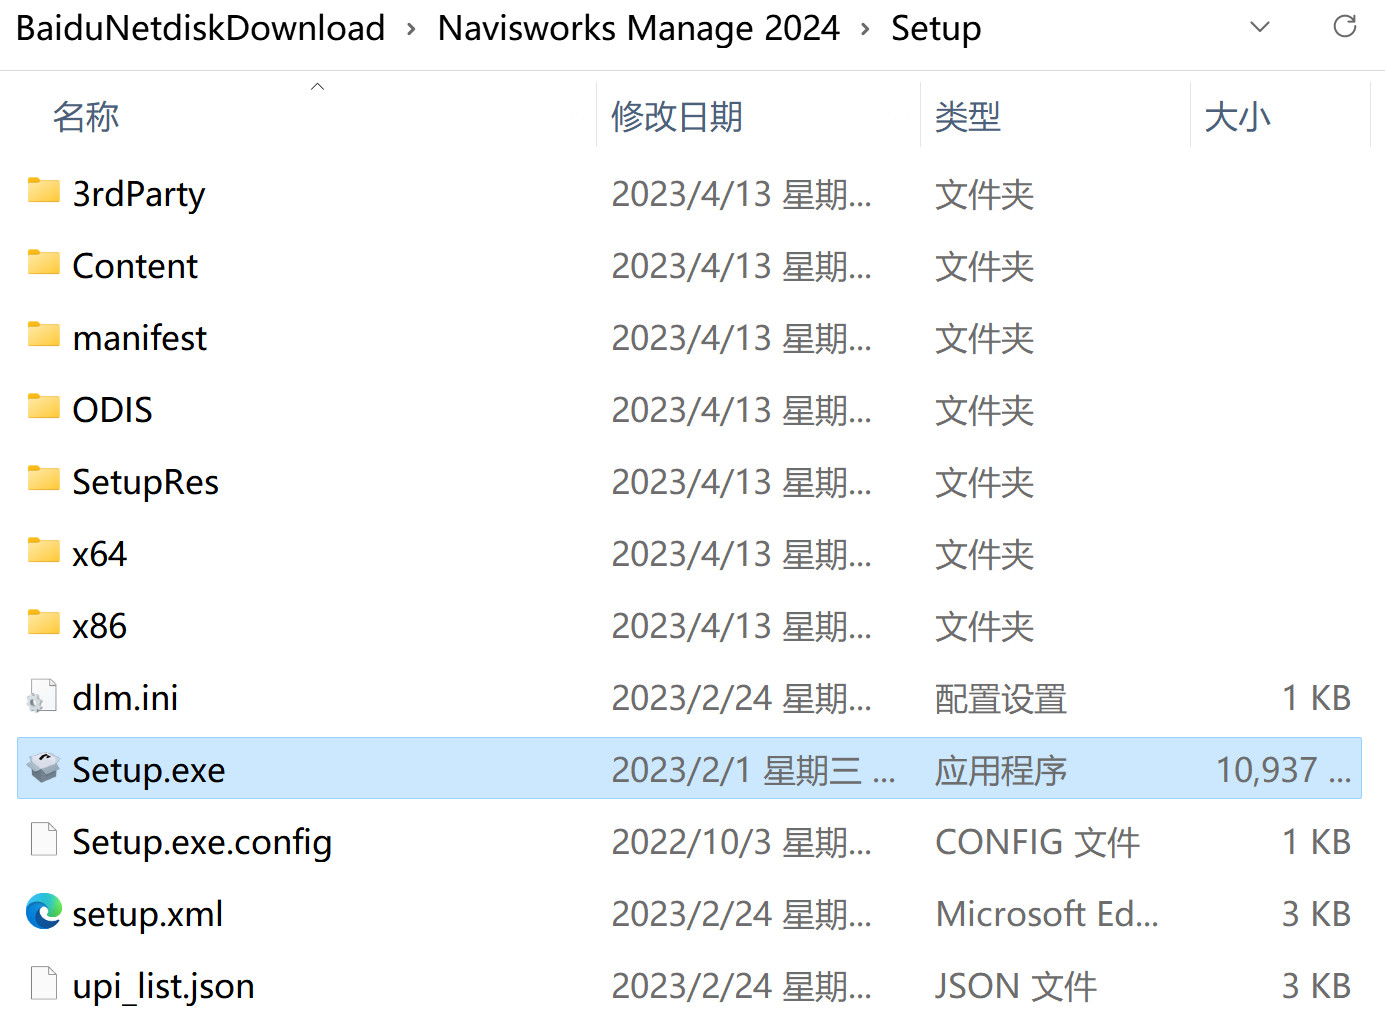Click 配置设置 type of dlm.ini
1385x1017 pixels.
coord(1001,698)
